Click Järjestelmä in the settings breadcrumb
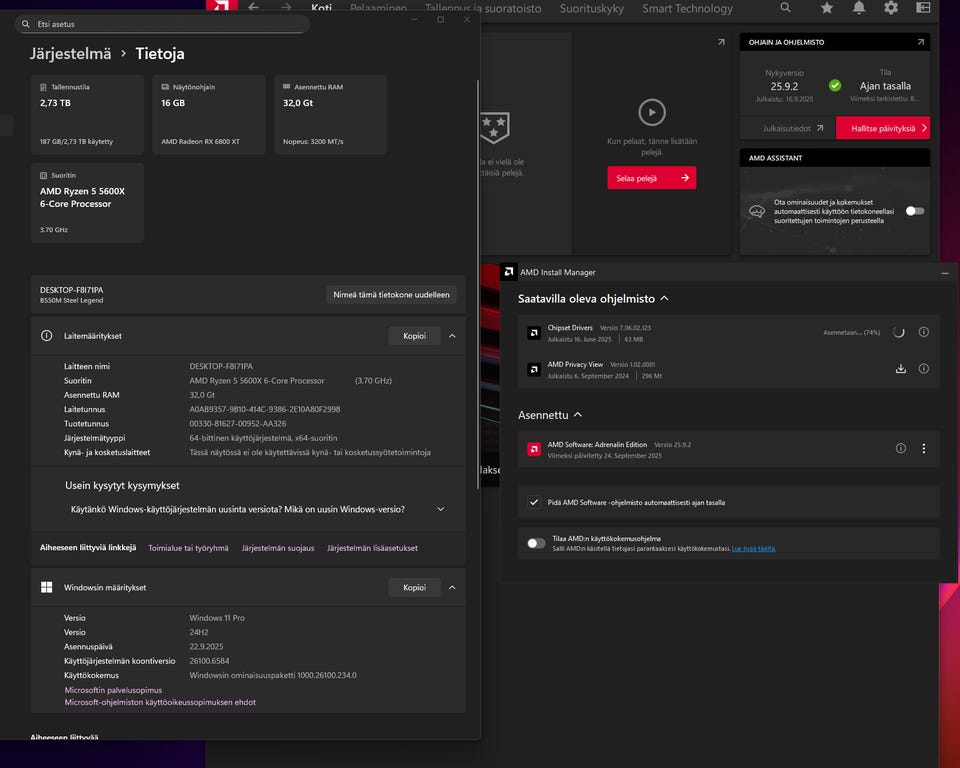This screenshot has width=960, height=768. coord(70,53)
